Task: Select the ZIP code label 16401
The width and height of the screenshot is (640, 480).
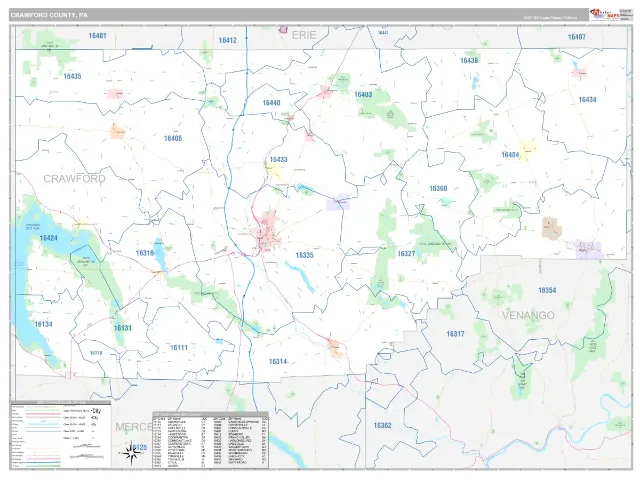Action: pyautogui.click(x=98, y=36)
